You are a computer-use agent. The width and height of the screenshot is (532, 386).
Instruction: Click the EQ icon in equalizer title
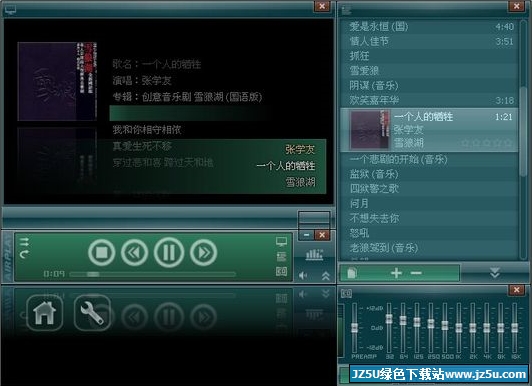tap(346, 293)
